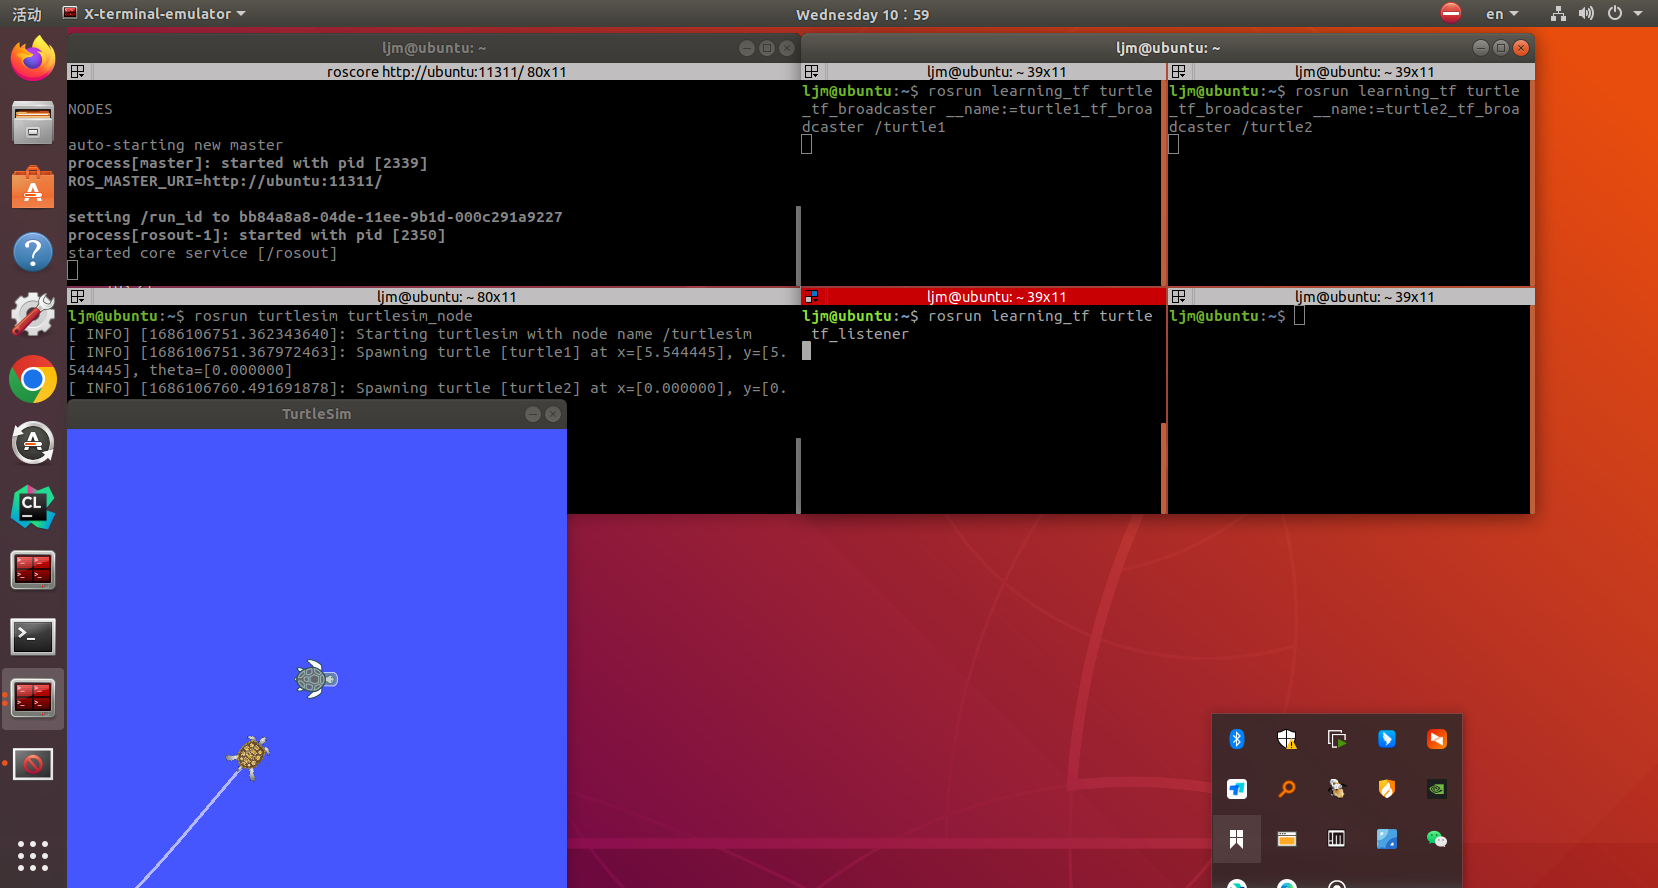Launch Google Chrome from the dock
The image size is (1658, 888).
33,380
